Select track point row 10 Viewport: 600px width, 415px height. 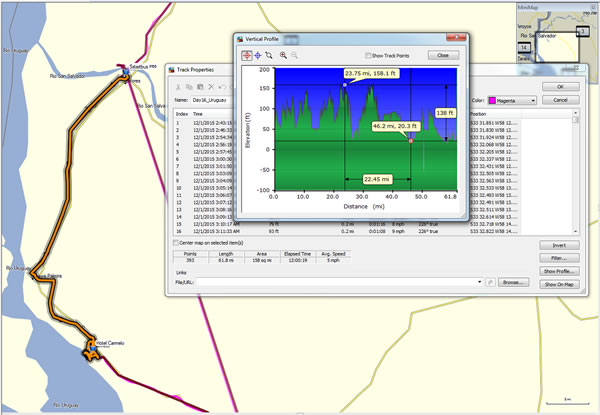(x=204, y=188)
